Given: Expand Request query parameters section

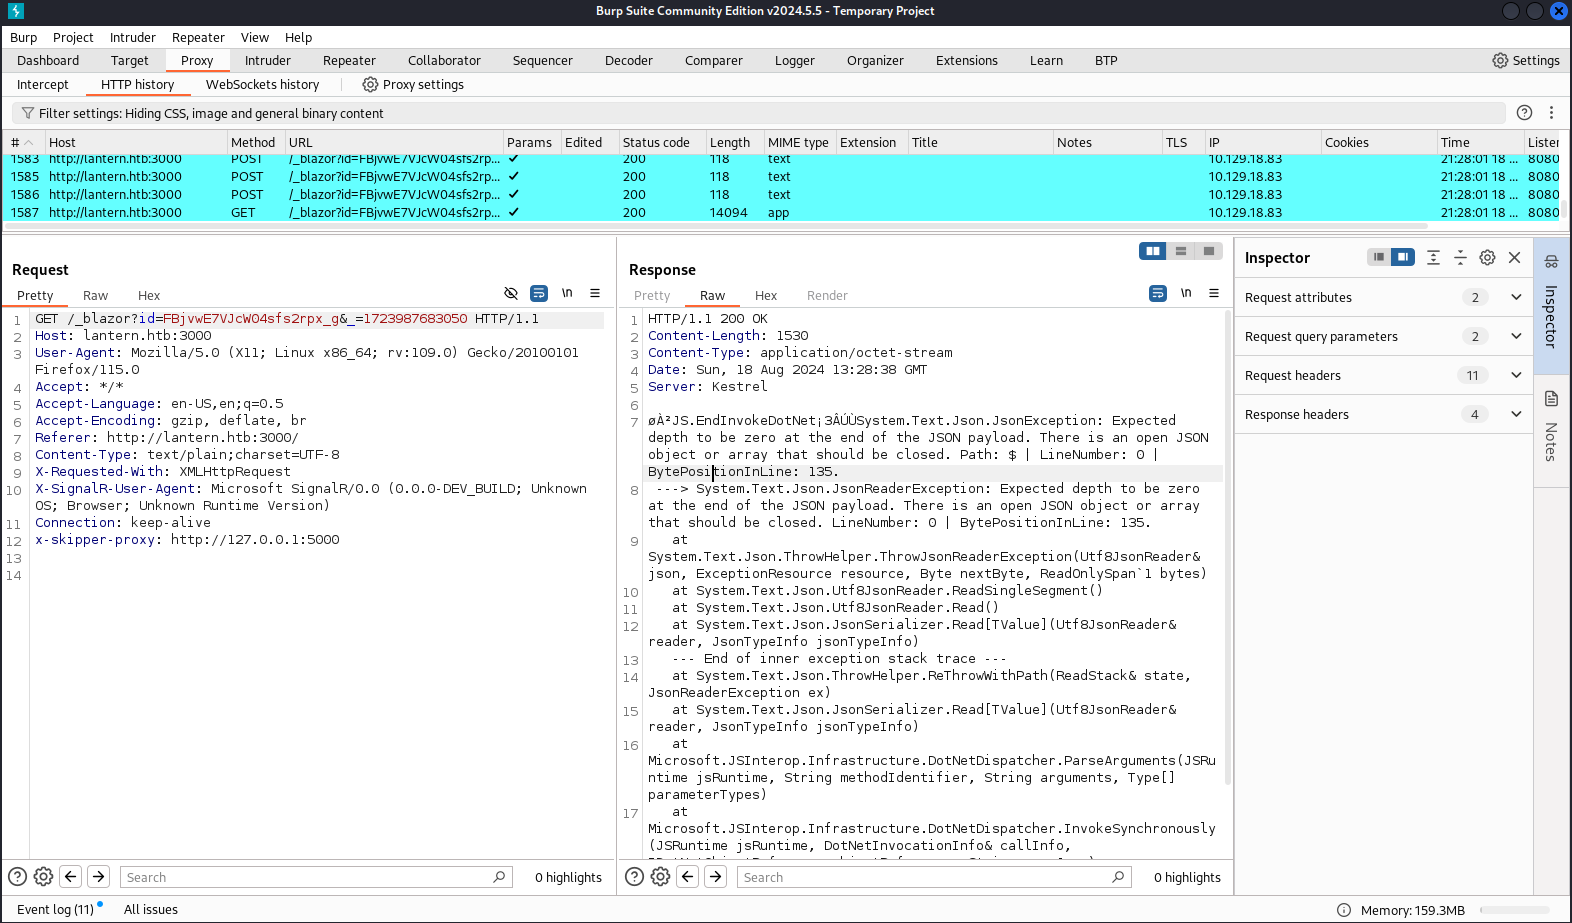Looking at the screenshot, I should (1383, 336).
